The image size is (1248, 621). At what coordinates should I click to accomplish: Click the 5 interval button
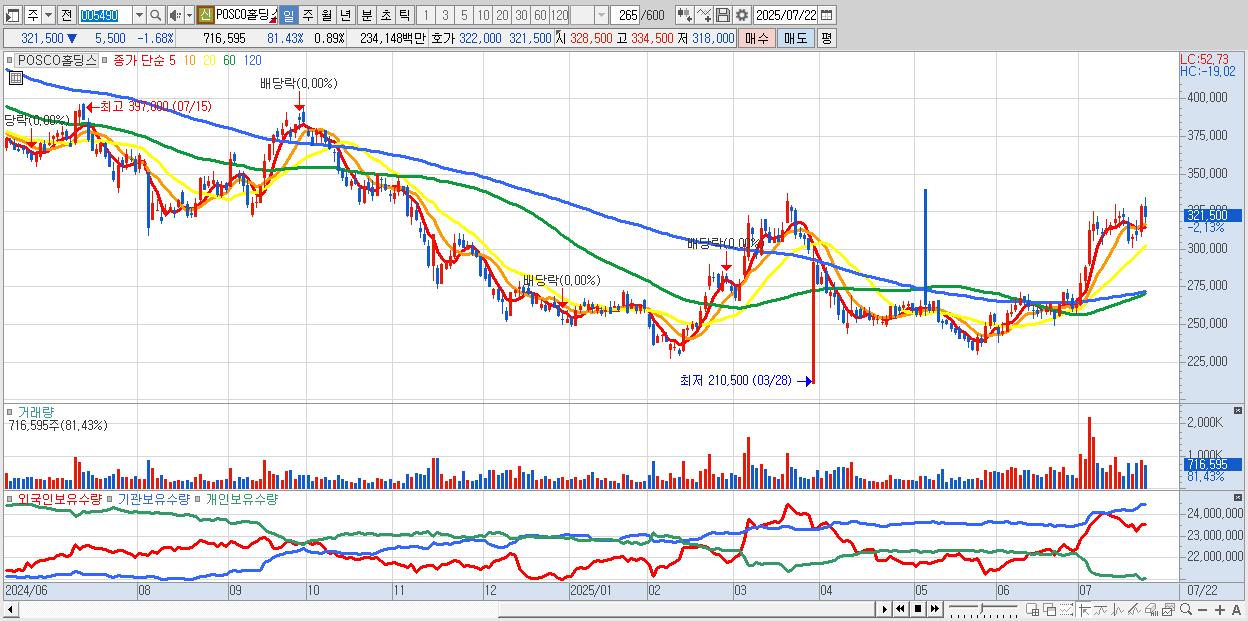point(464,15)
